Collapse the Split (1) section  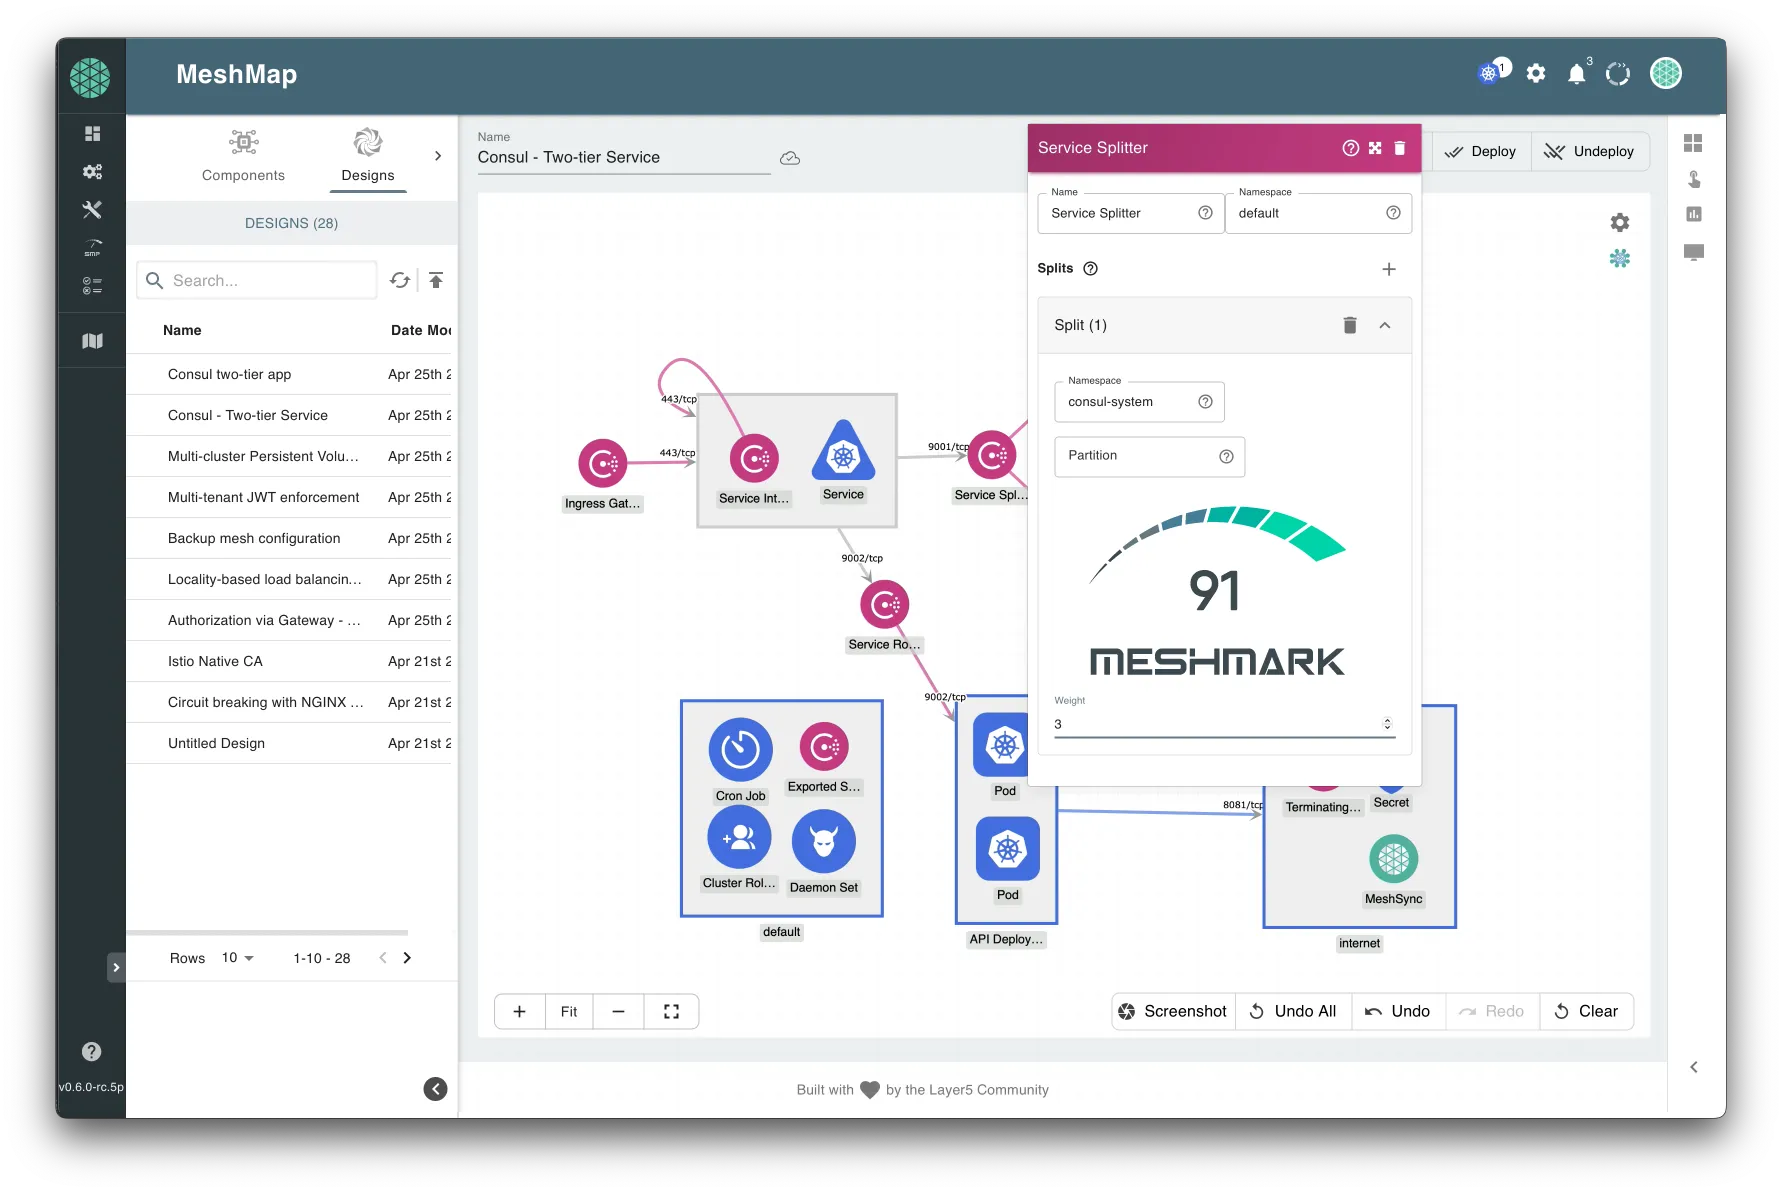click(x=1385, y=325)
